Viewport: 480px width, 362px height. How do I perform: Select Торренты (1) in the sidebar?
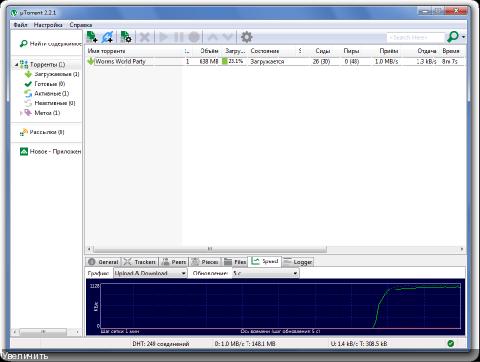point(47,64)
